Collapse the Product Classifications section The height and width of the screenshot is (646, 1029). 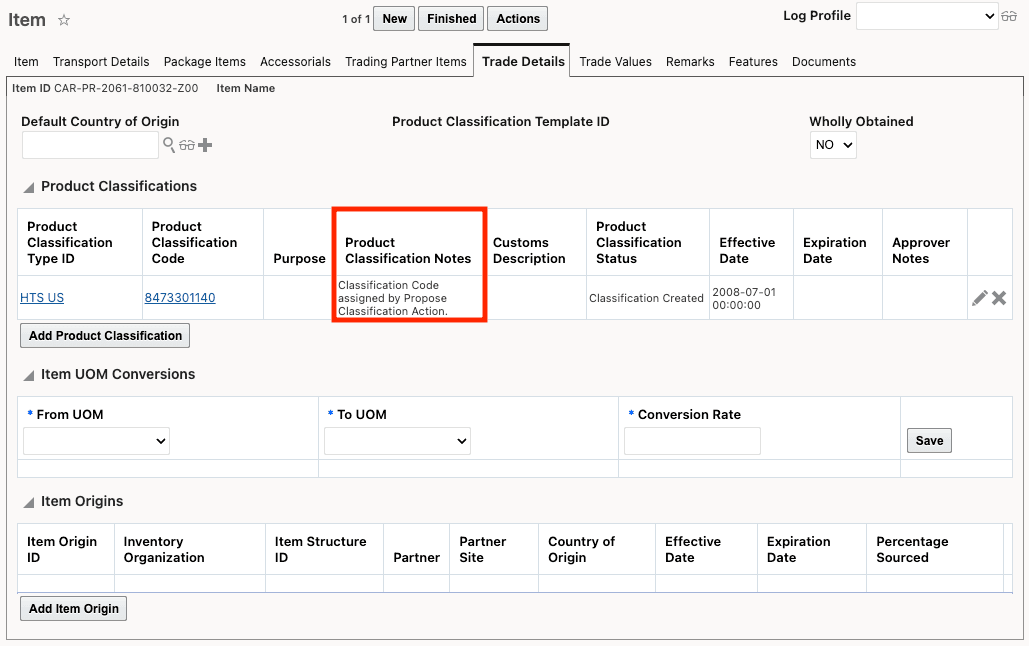pyautogui.click(x=28, y=186)
